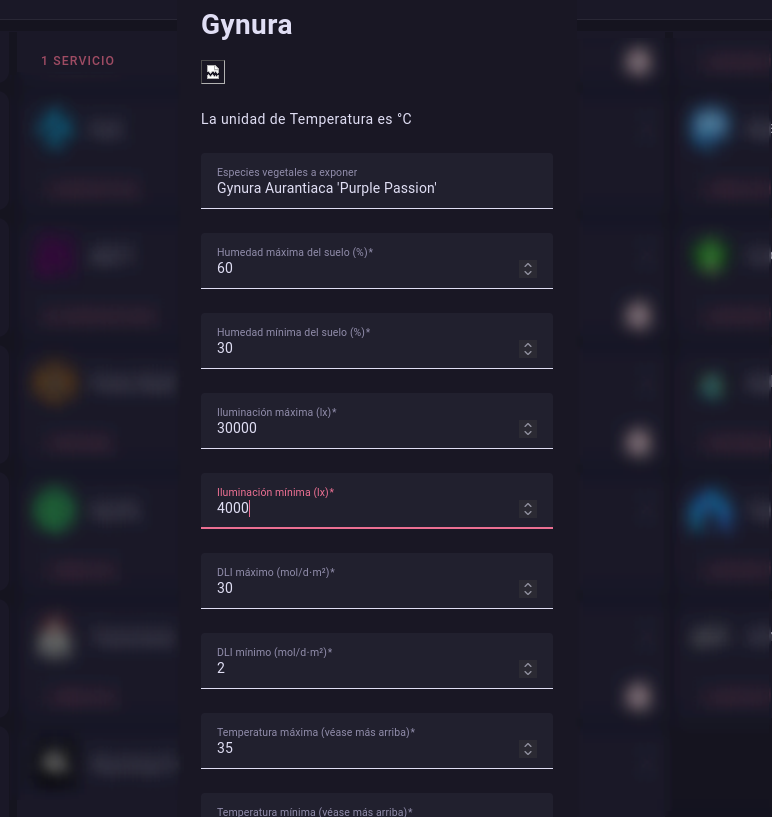
Task: Click the Iluminación mínima spinner arrows
Action: 528,508
